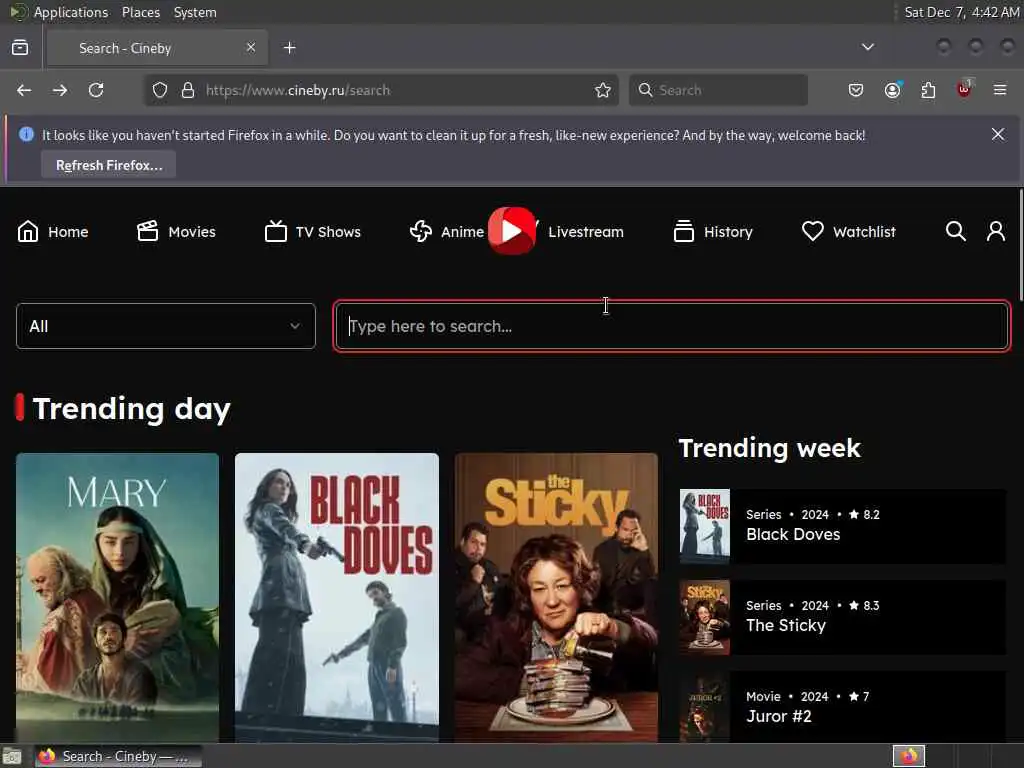Open Juror #2 in Trending week list
The width and height of the screenshot is (1024, 768).
(x=842, y=707)
